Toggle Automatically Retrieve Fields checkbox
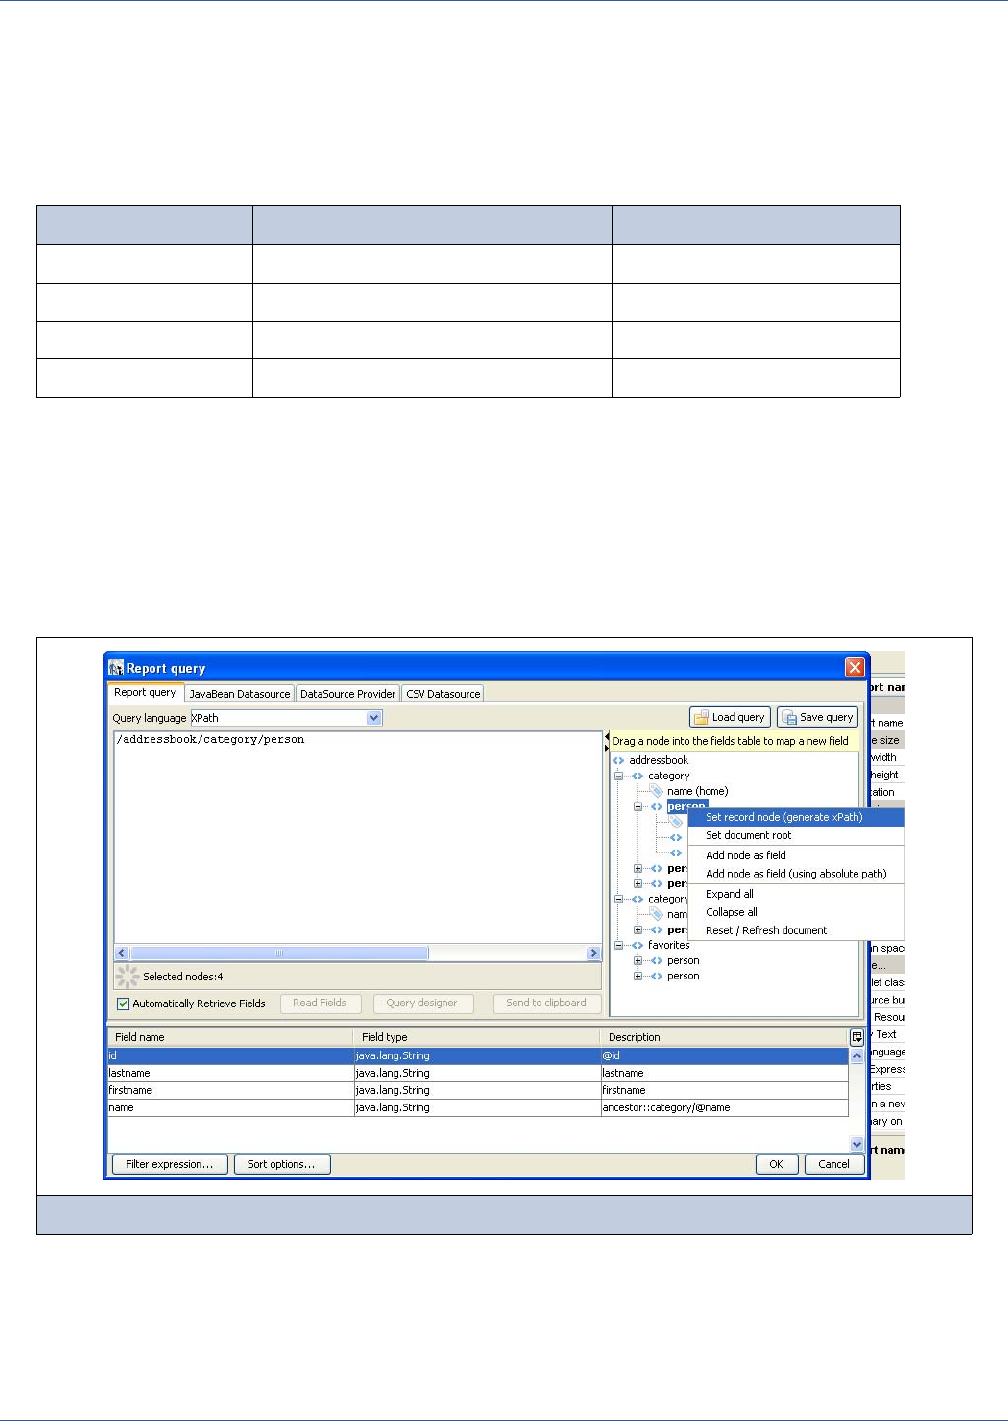This screenshot has width=1008, height=1422. coord(123,1003)
